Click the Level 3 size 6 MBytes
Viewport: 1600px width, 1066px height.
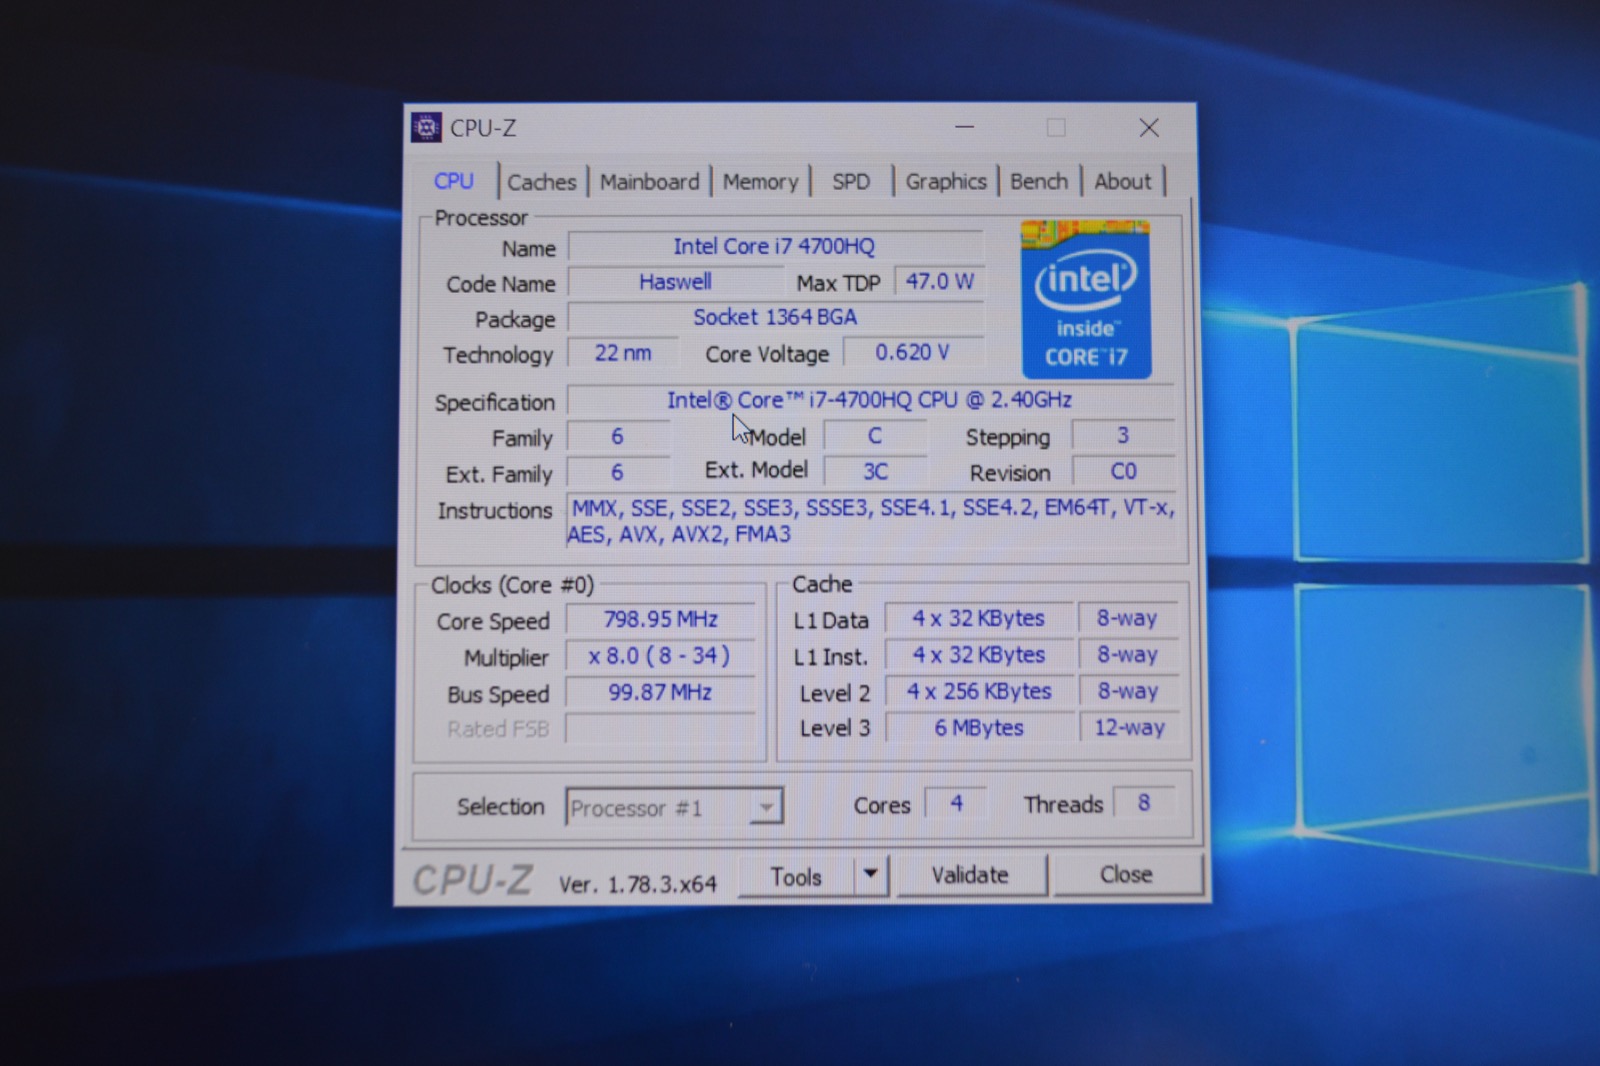979,728
